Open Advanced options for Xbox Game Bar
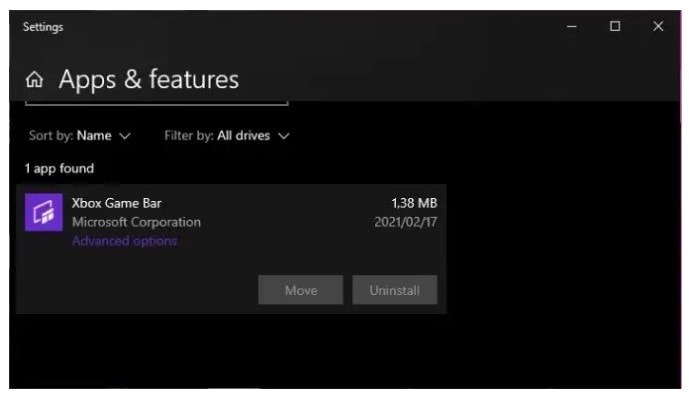The height and width of the screenshot is (399, 689). click(124, 241)
